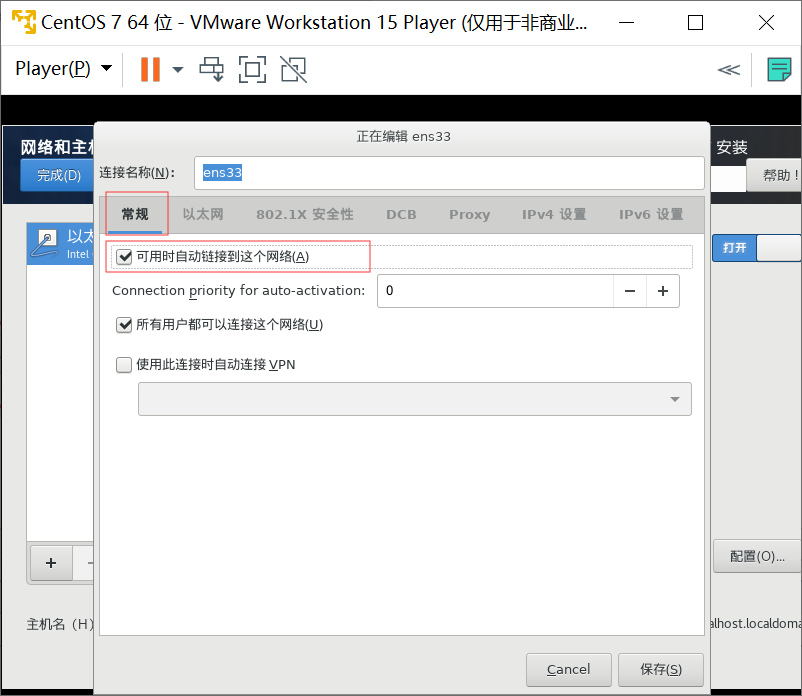This screenshot has width=802, height=696.
Task: Increase connection priority with plus button
Action: click(x=663, y=291)
